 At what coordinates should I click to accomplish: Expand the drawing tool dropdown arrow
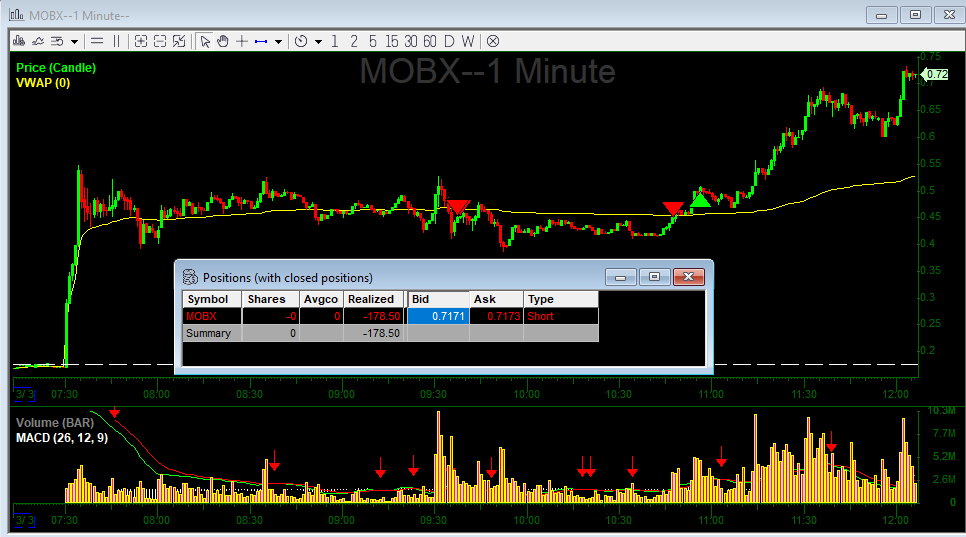pyautogui.click(x=278, y=42)
